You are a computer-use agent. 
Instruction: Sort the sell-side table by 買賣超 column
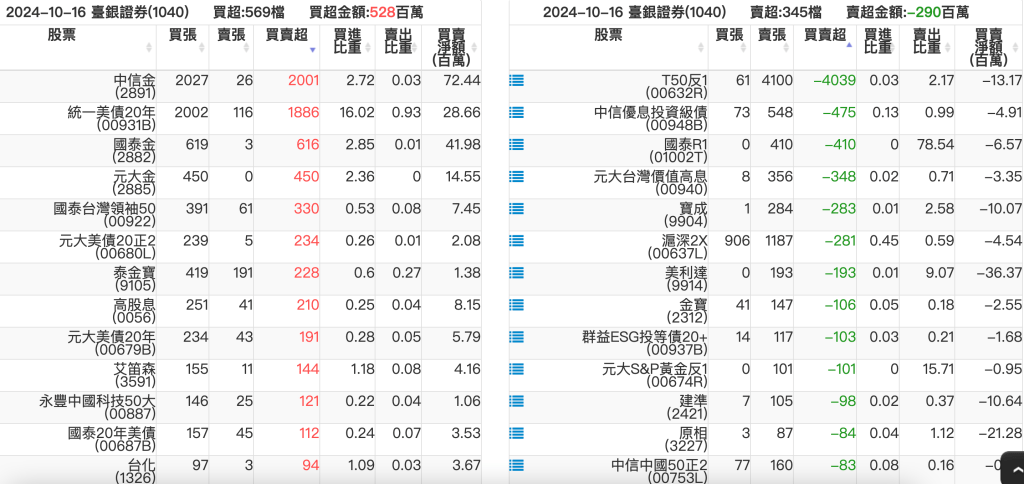pyautogui.click(x=824, y=40)
